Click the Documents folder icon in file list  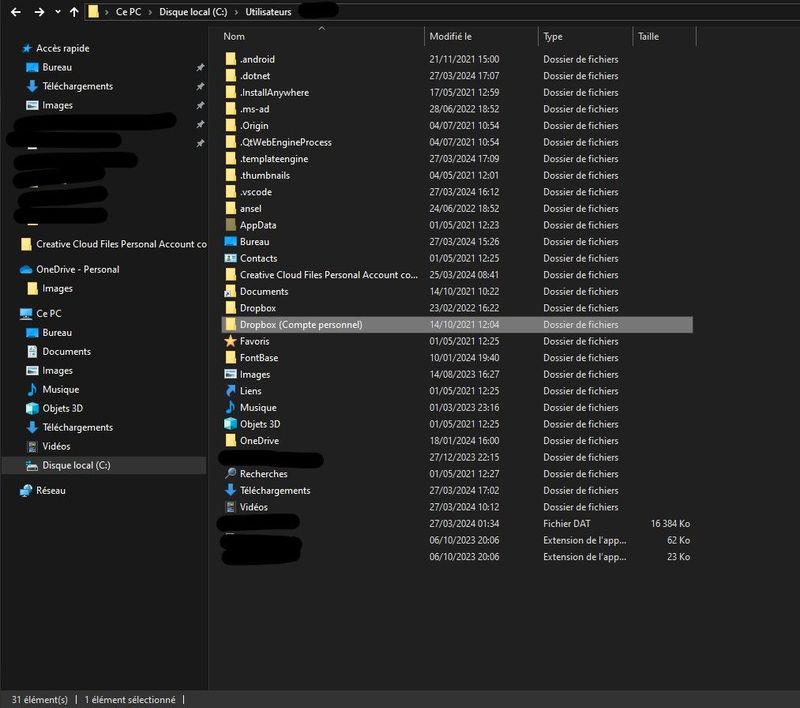[x=231, y=292]
